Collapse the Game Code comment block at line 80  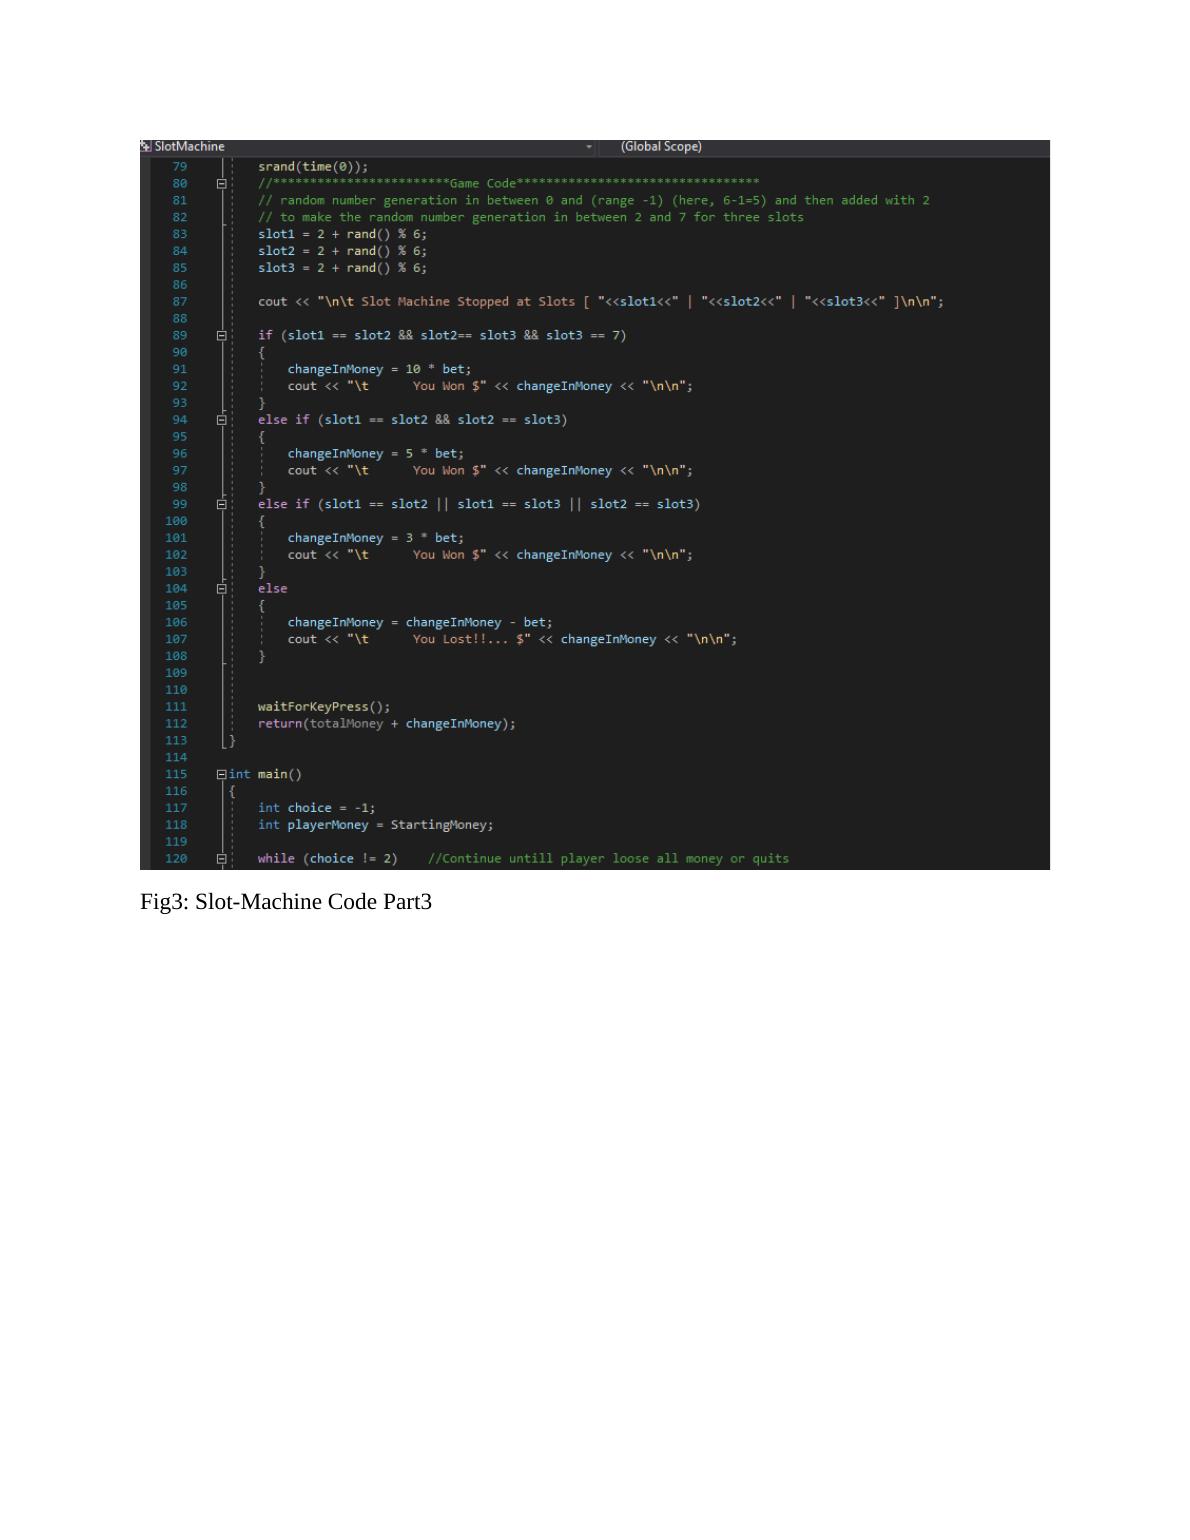pyautogui.click(x=221, y=184)
